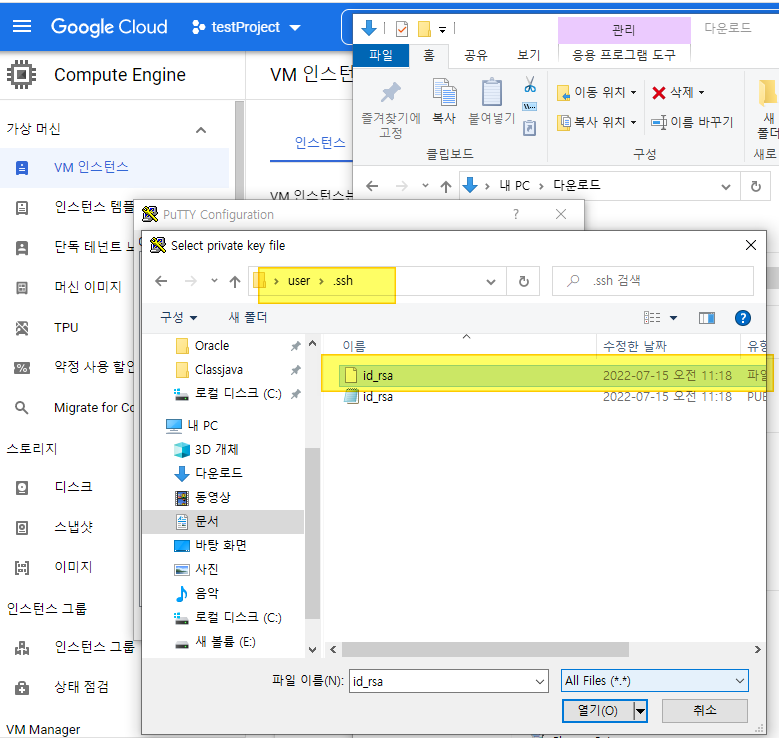Select 새 볼륨 (E:) drive in dialog tree
The image size is (779, 738).
pos(226,642)
